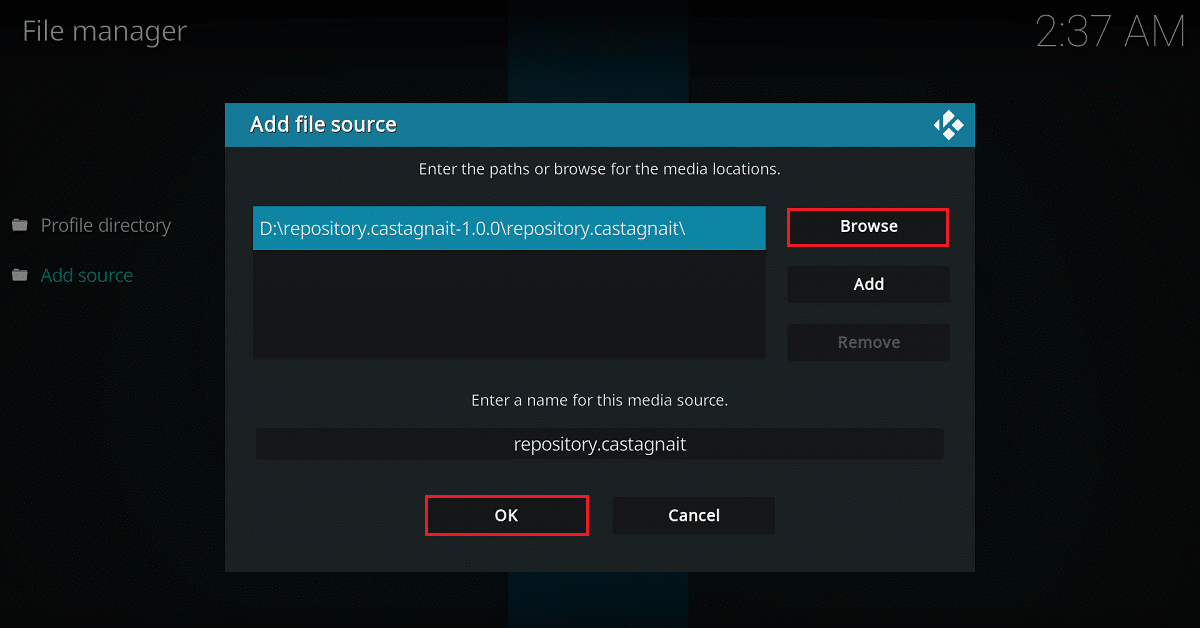Click the greyed-out Remove button
This screenshot has height=628, width=1200.
[x=868, y=342]
